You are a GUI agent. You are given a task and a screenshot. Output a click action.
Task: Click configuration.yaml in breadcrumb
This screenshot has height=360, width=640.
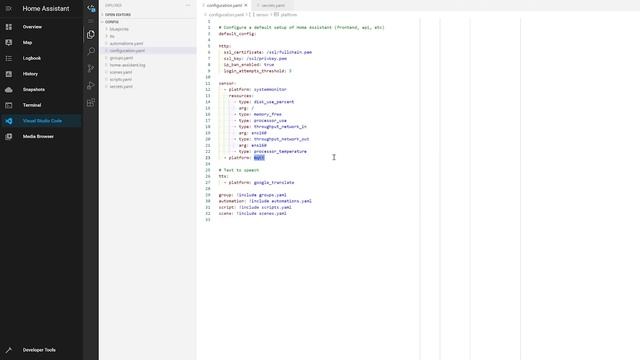click(x=226, y=15)
